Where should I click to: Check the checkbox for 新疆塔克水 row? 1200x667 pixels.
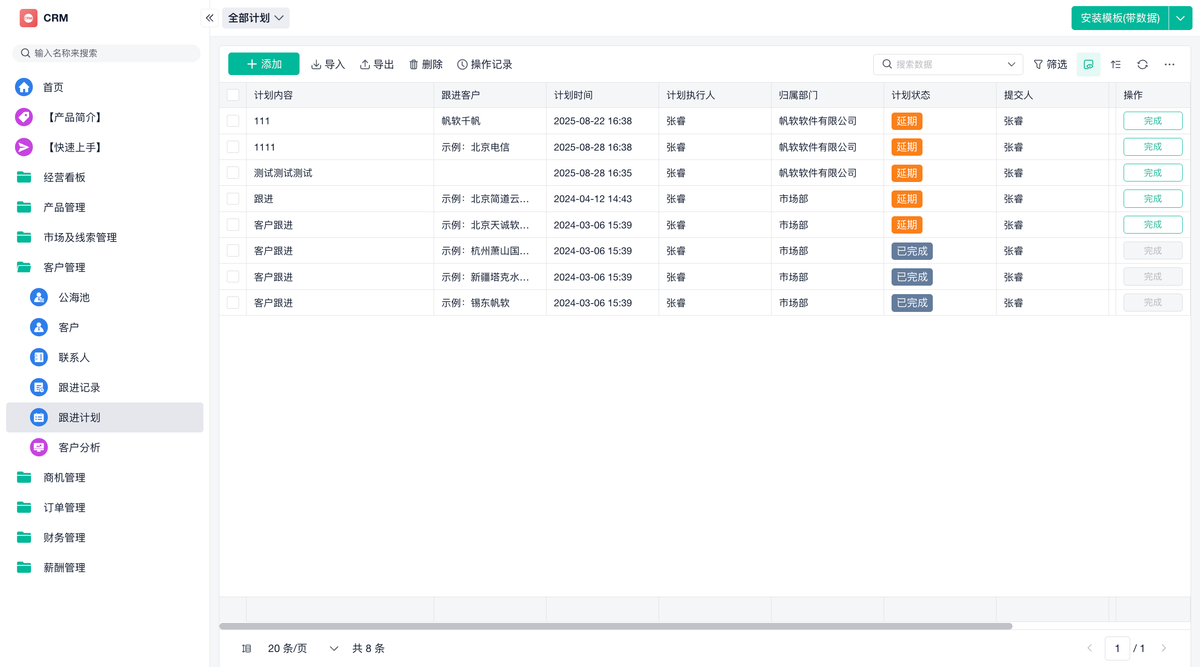click(x=233, y=277)
